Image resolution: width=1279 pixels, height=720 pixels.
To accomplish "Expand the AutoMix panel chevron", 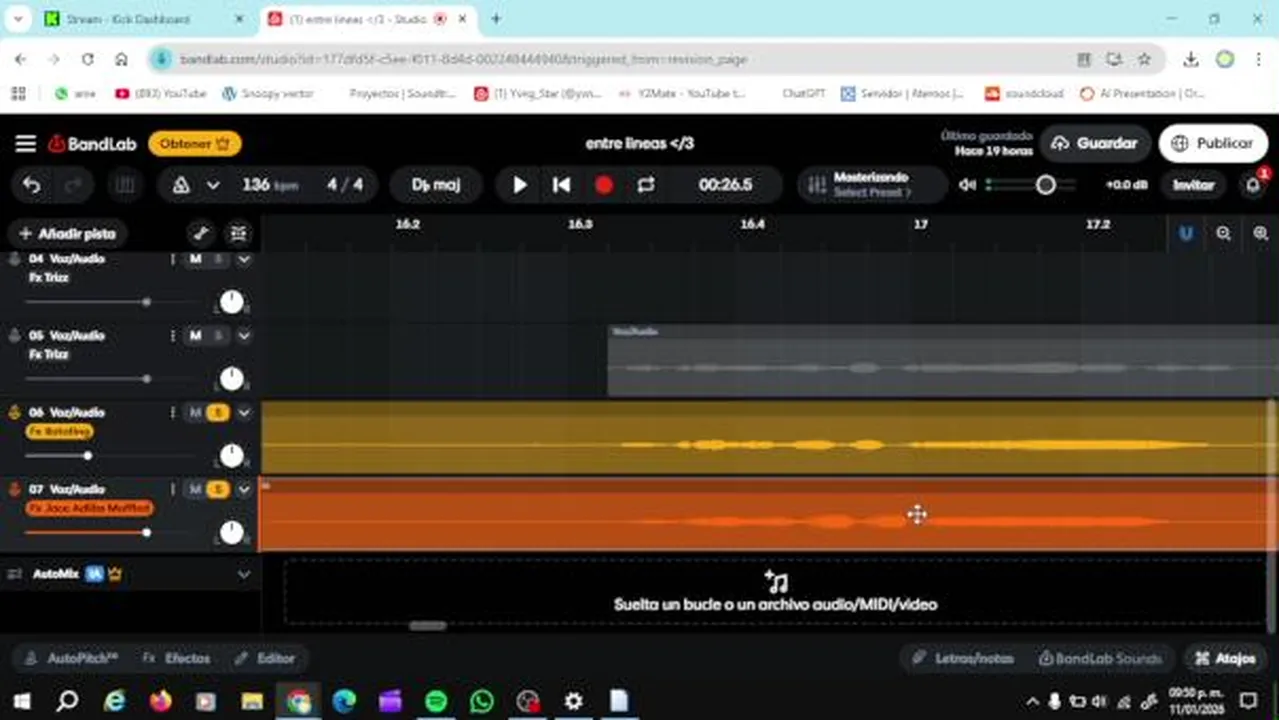I will (243, 575).
